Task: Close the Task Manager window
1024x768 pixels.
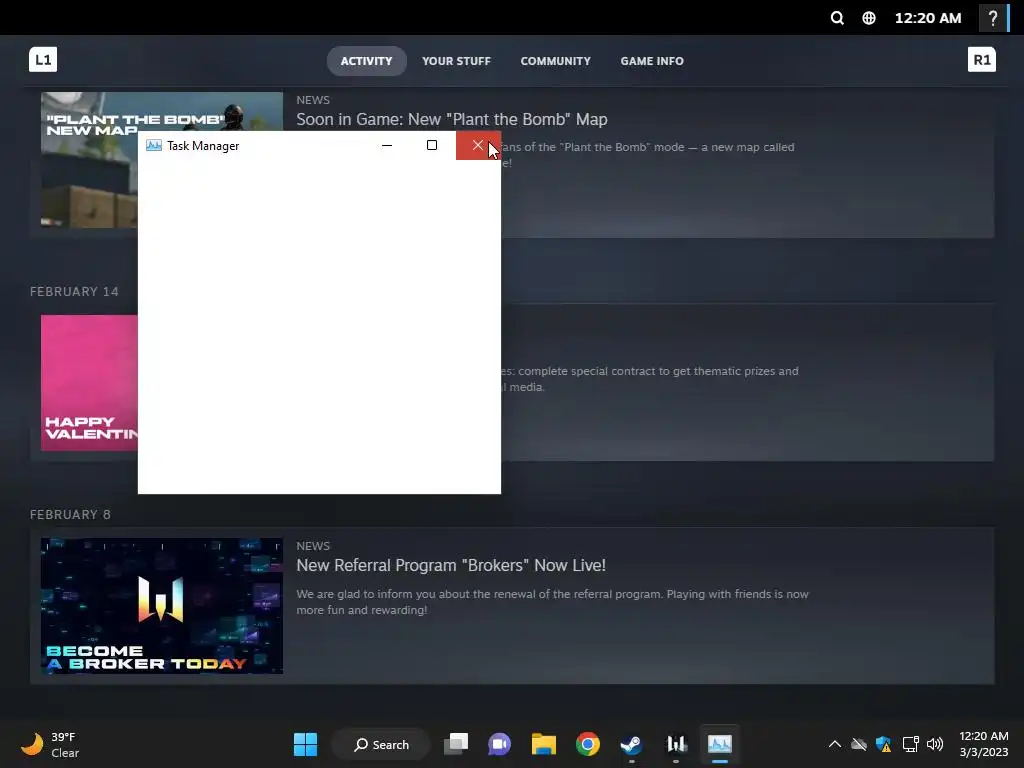Action: pos(478,146)
